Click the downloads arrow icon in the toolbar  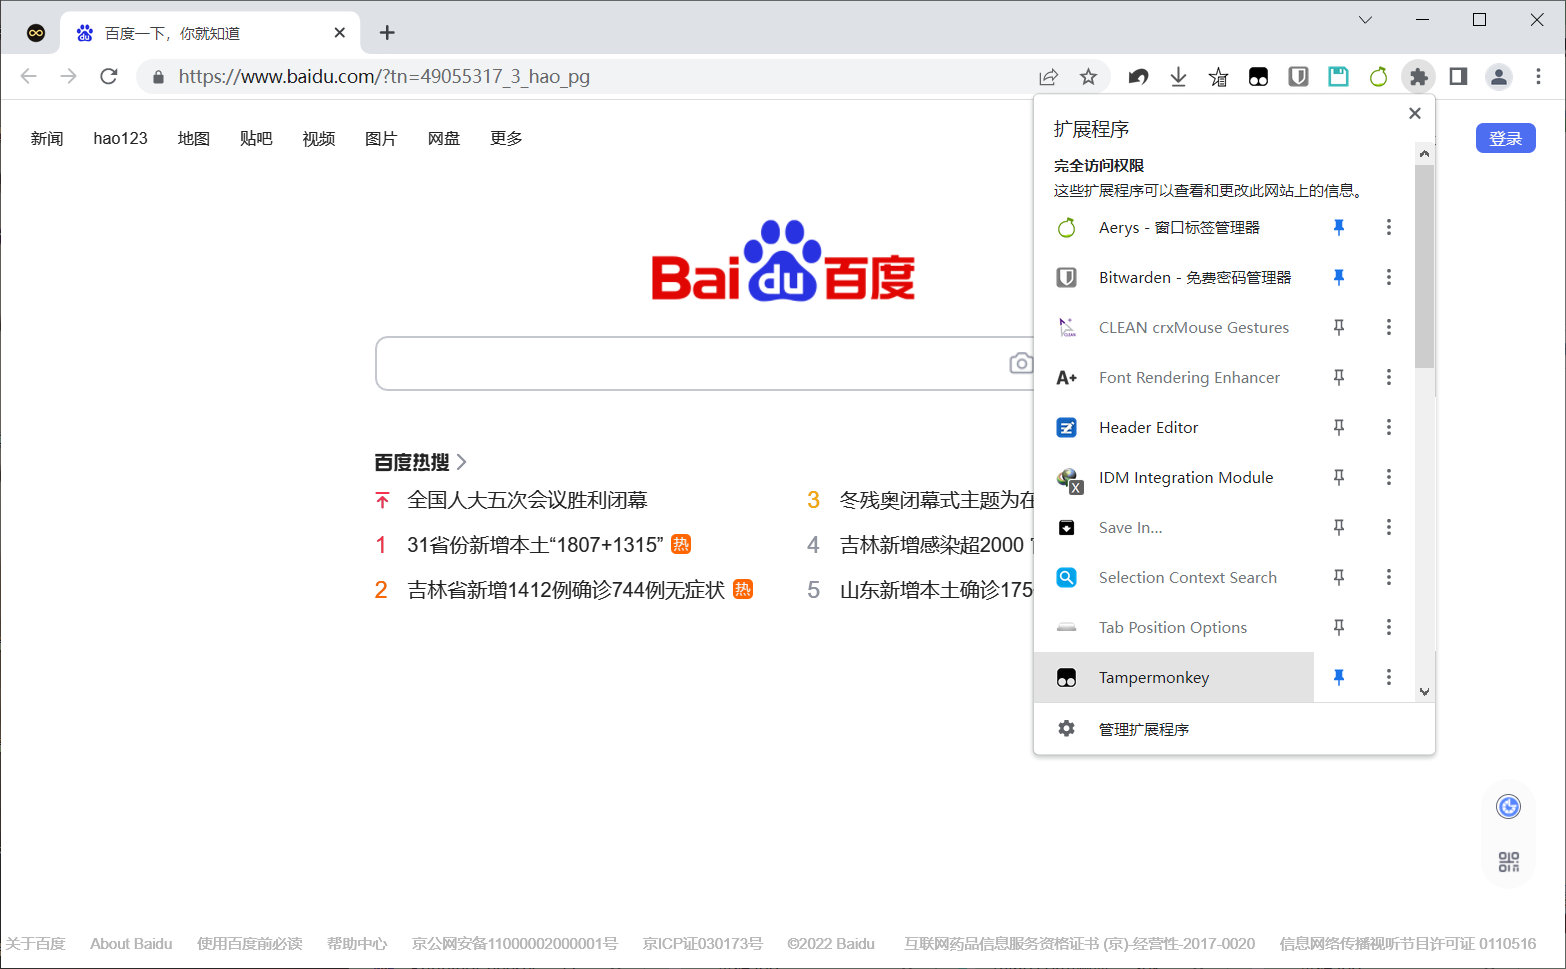coord(1178,77)
